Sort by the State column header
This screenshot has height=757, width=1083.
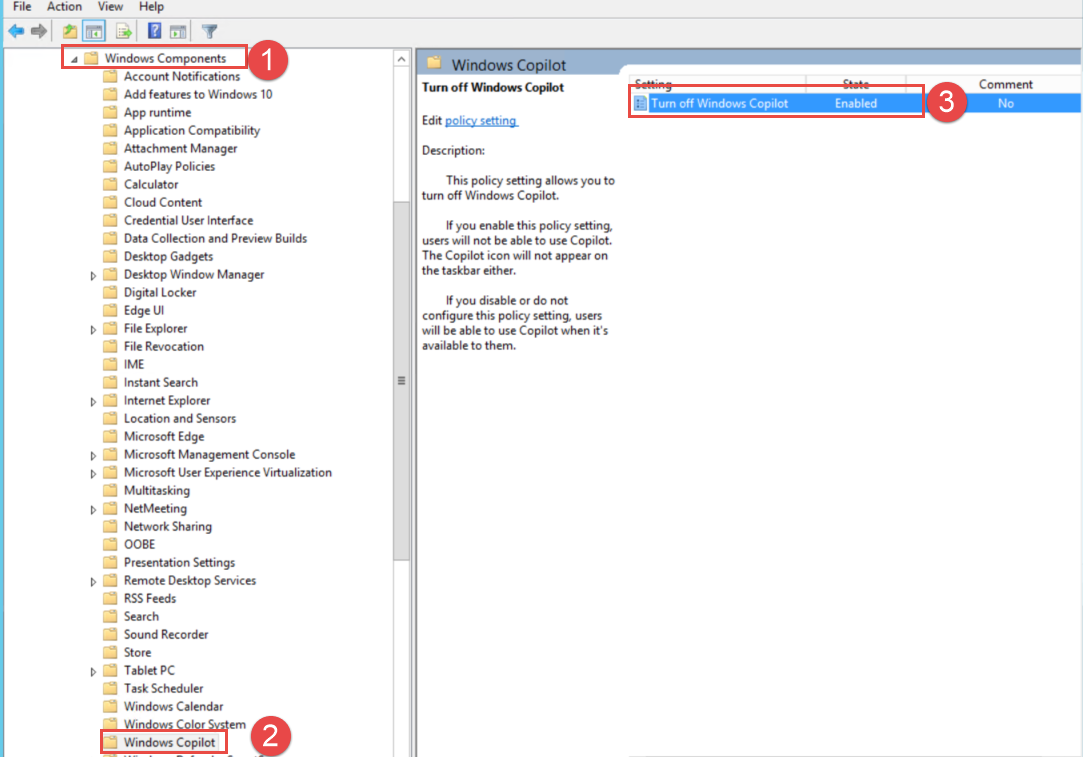[856, 84]
